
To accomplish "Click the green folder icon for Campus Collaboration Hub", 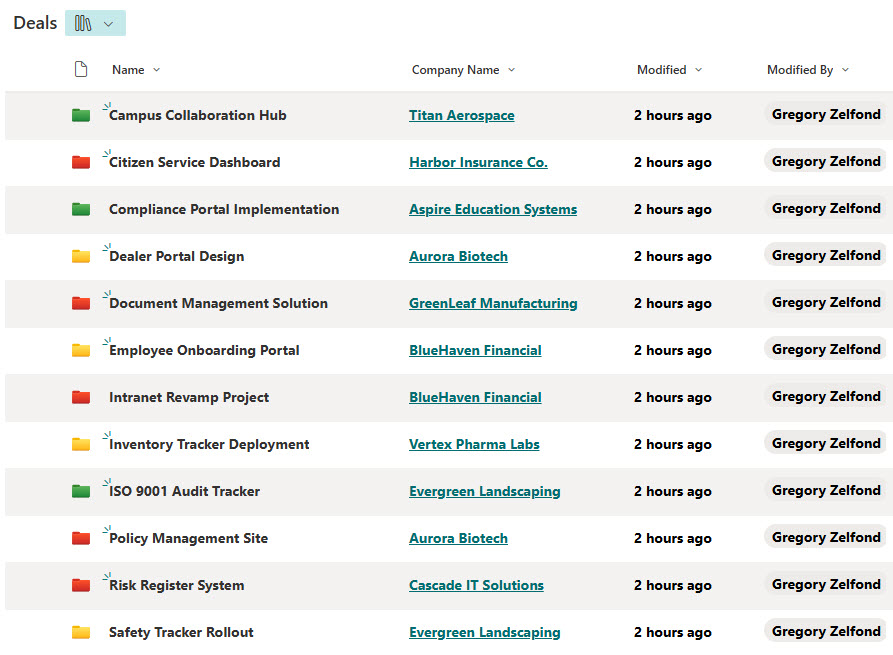I will click(81, 115).
